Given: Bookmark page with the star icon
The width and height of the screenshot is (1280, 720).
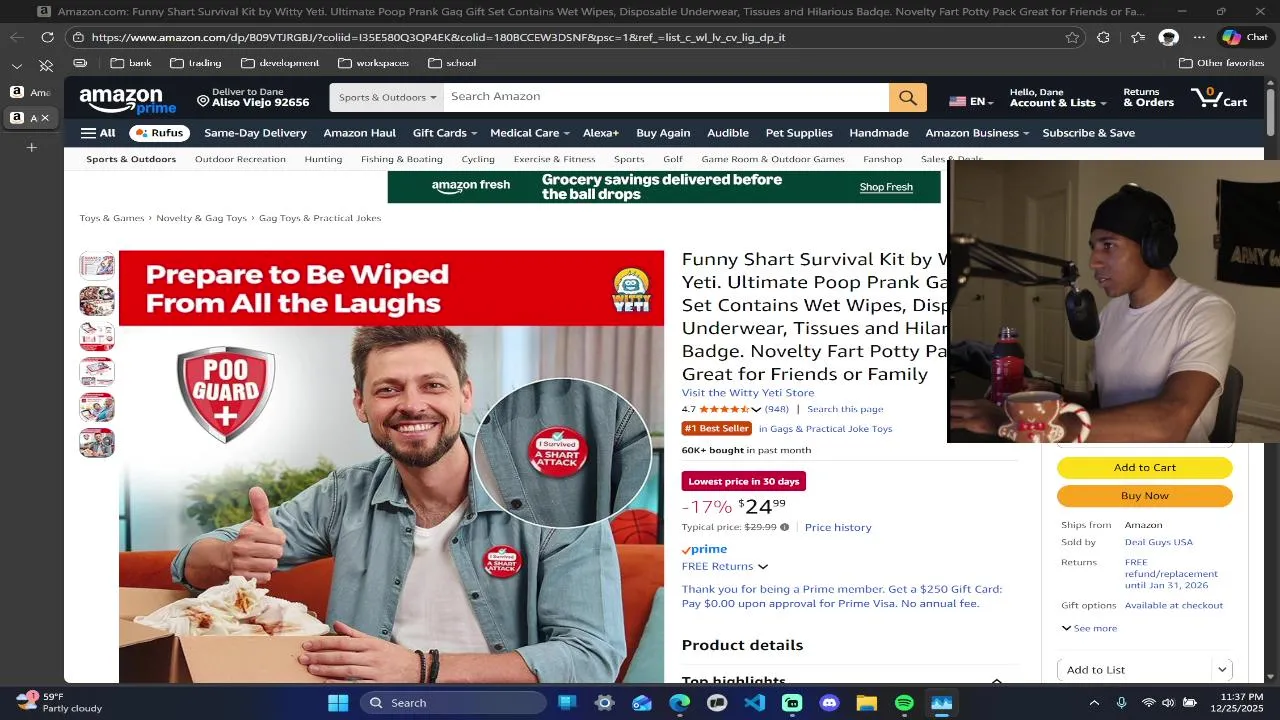Looking at the screenshot, I should coord(1072,37).
